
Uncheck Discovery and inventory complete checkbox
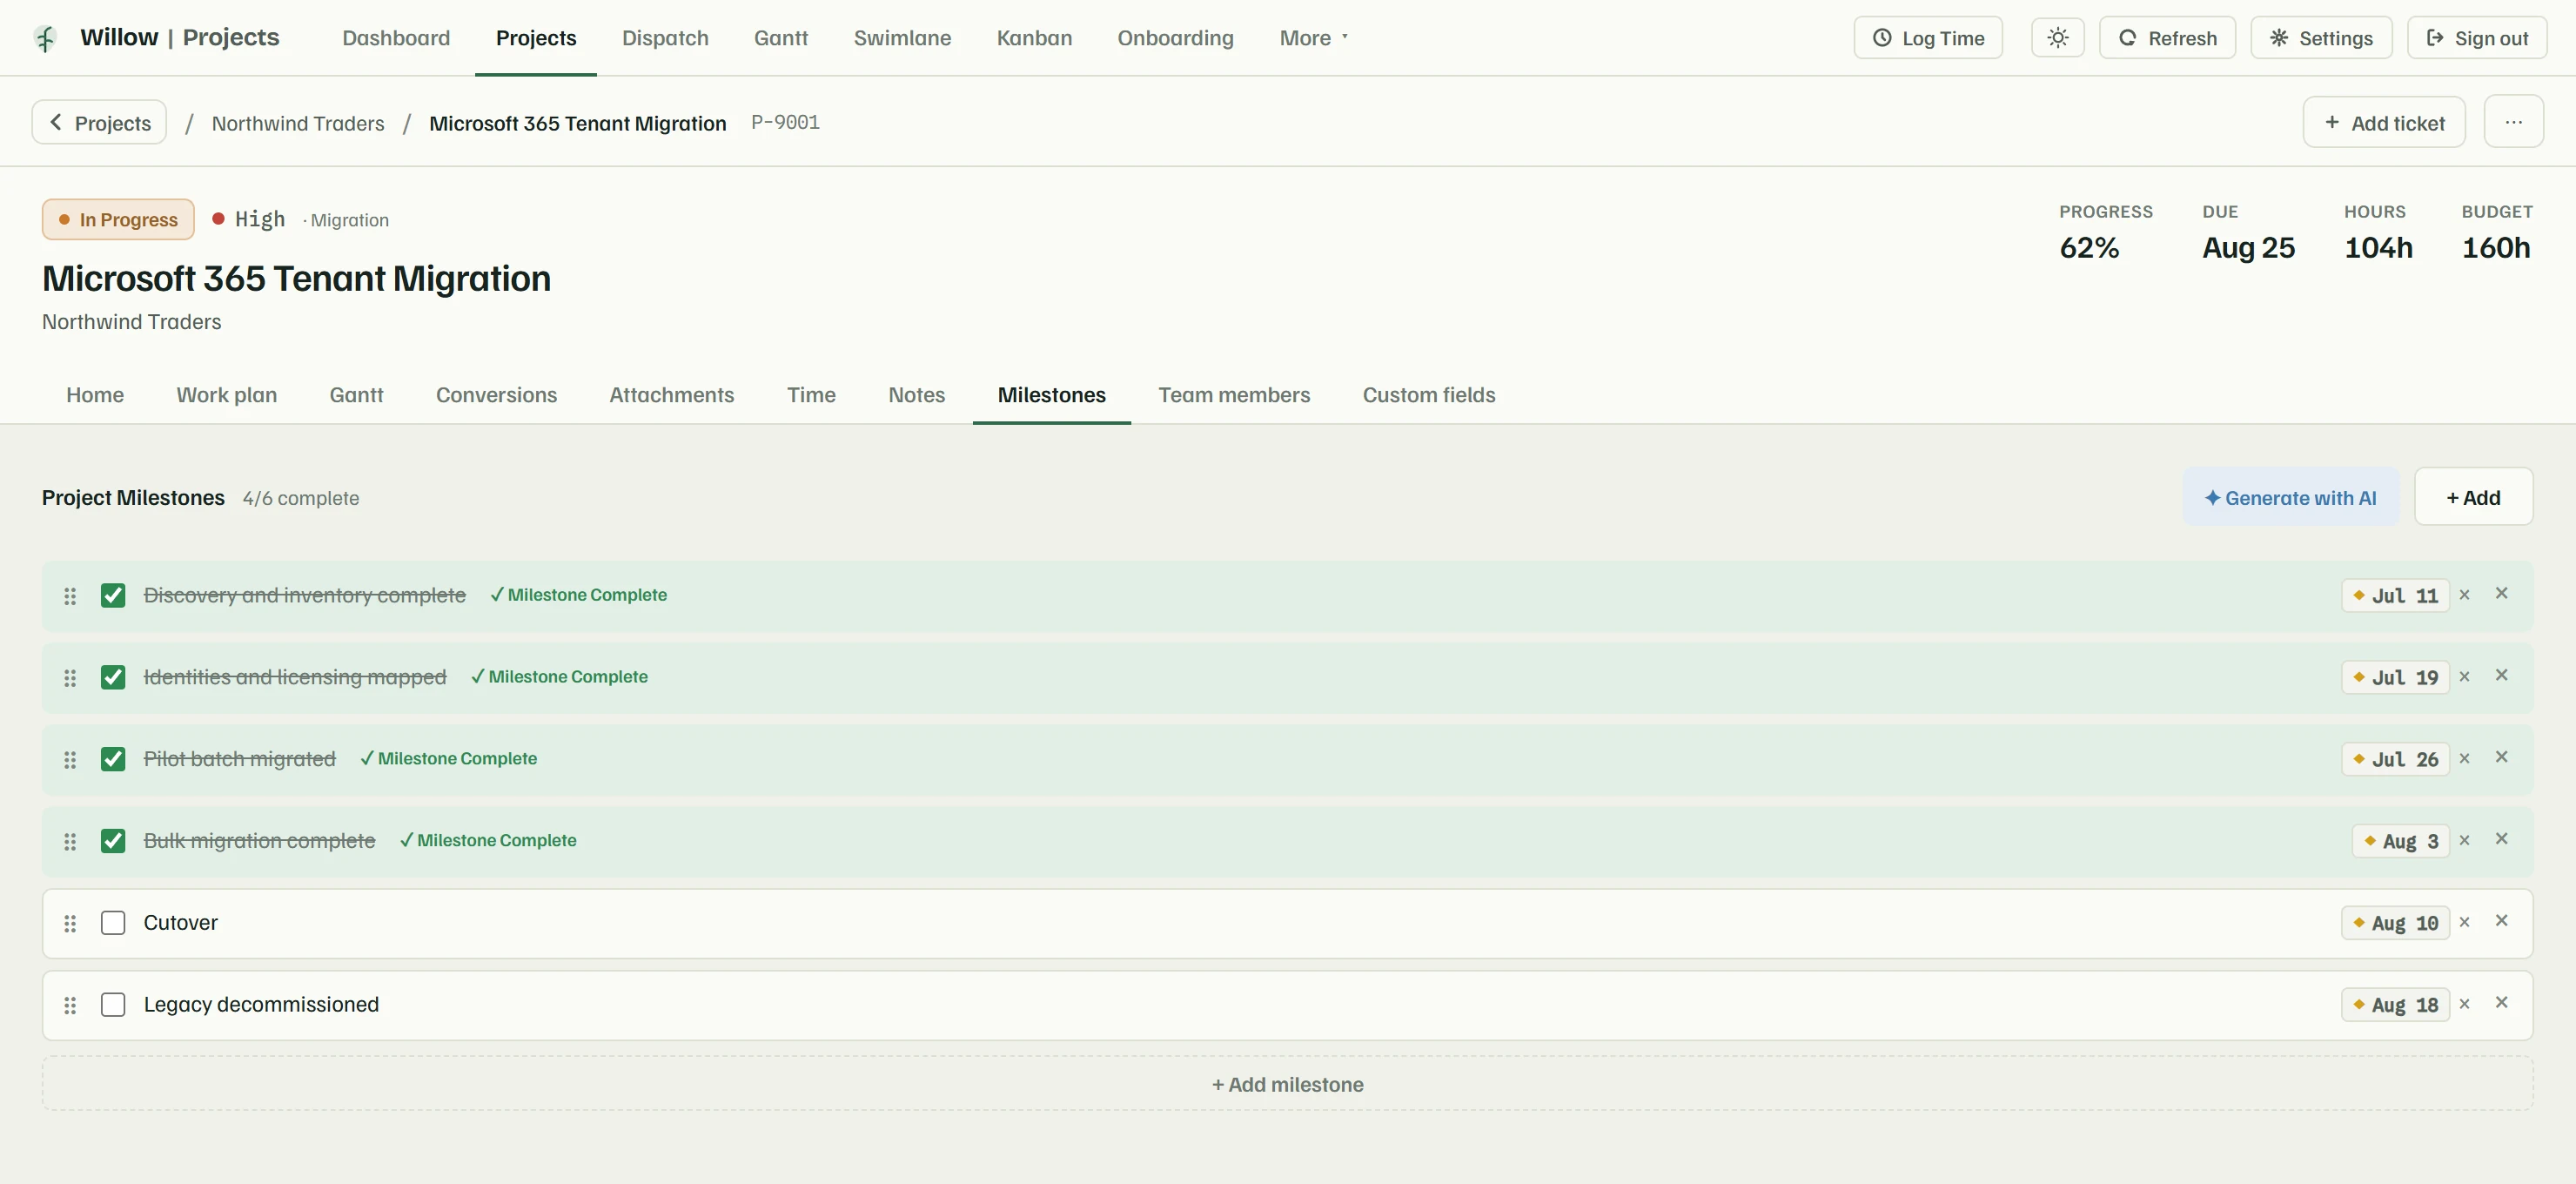click(x=113, y=596)
